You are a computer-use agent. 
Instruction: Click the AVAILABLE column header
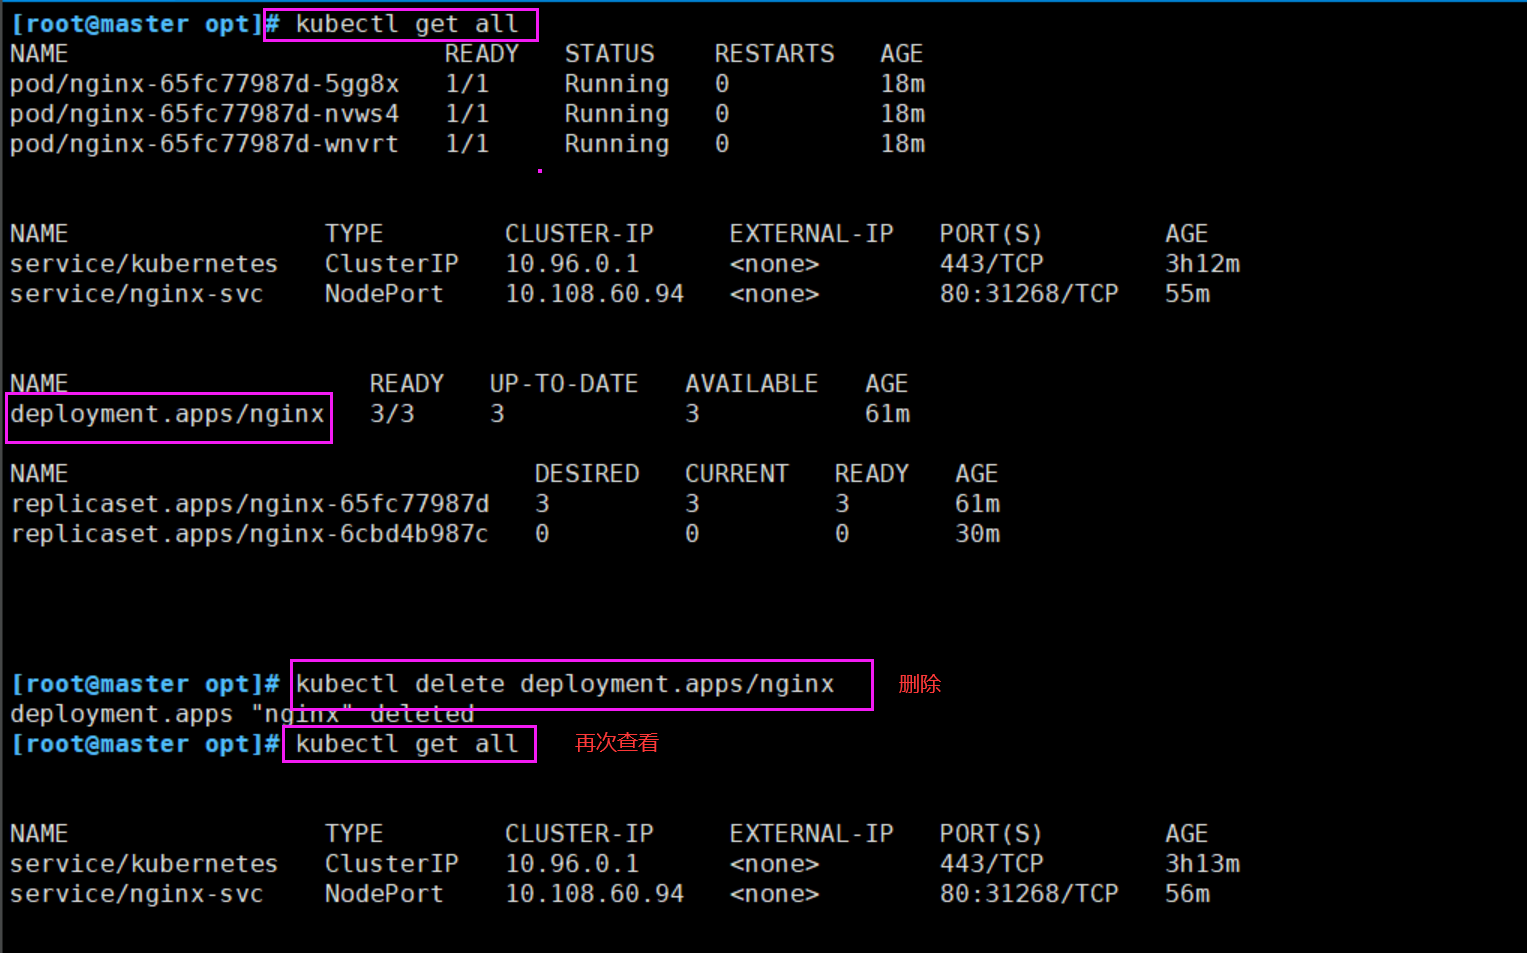pyautogui.click(x=751, y=384)
